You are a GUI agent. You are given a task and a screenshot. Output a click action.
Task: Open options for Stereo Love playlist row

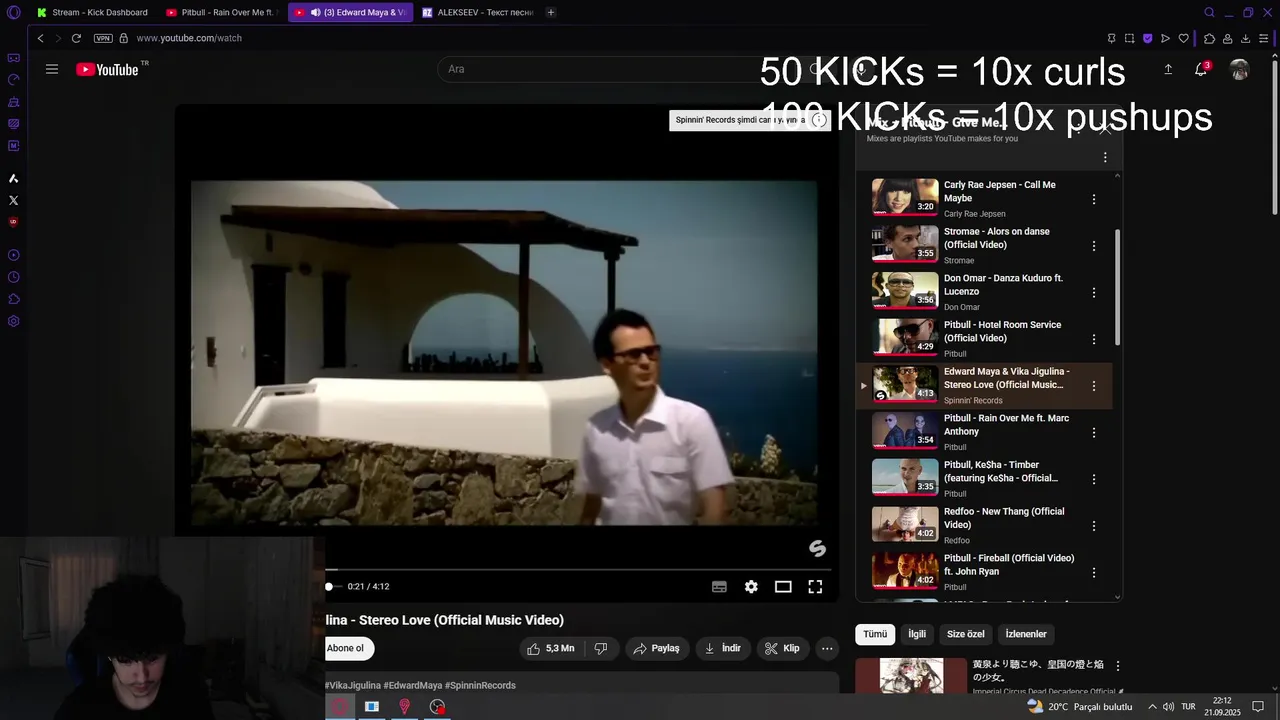[x=1094, y=386]
